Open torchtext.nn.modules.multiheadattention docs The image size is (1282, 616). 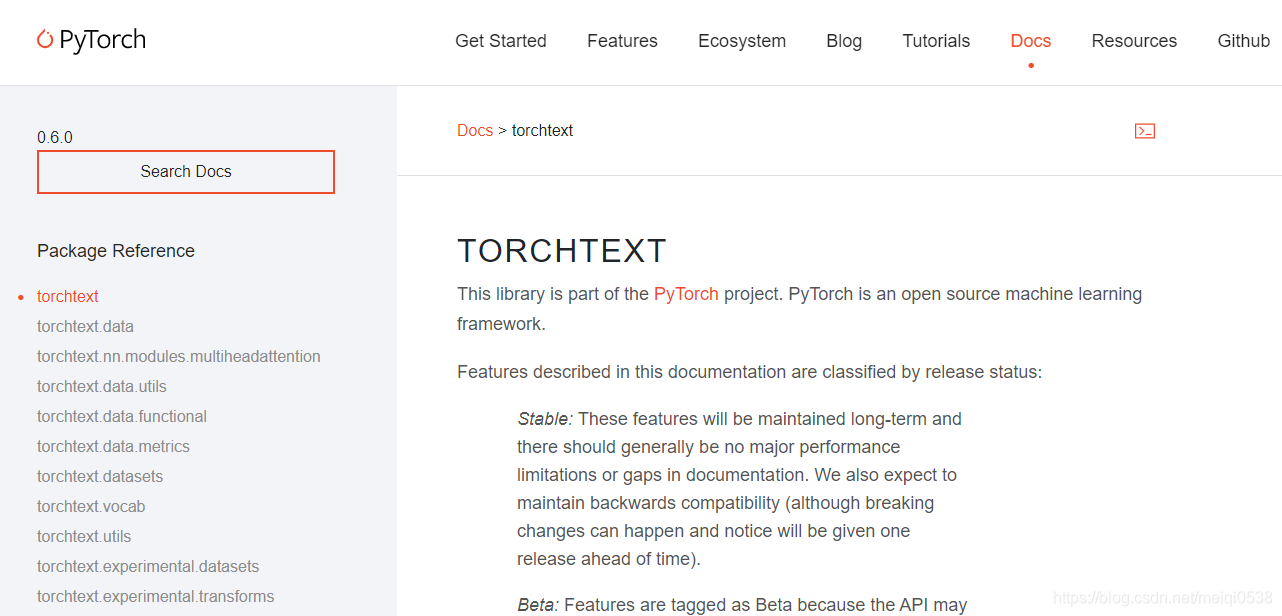pos(179,356)
